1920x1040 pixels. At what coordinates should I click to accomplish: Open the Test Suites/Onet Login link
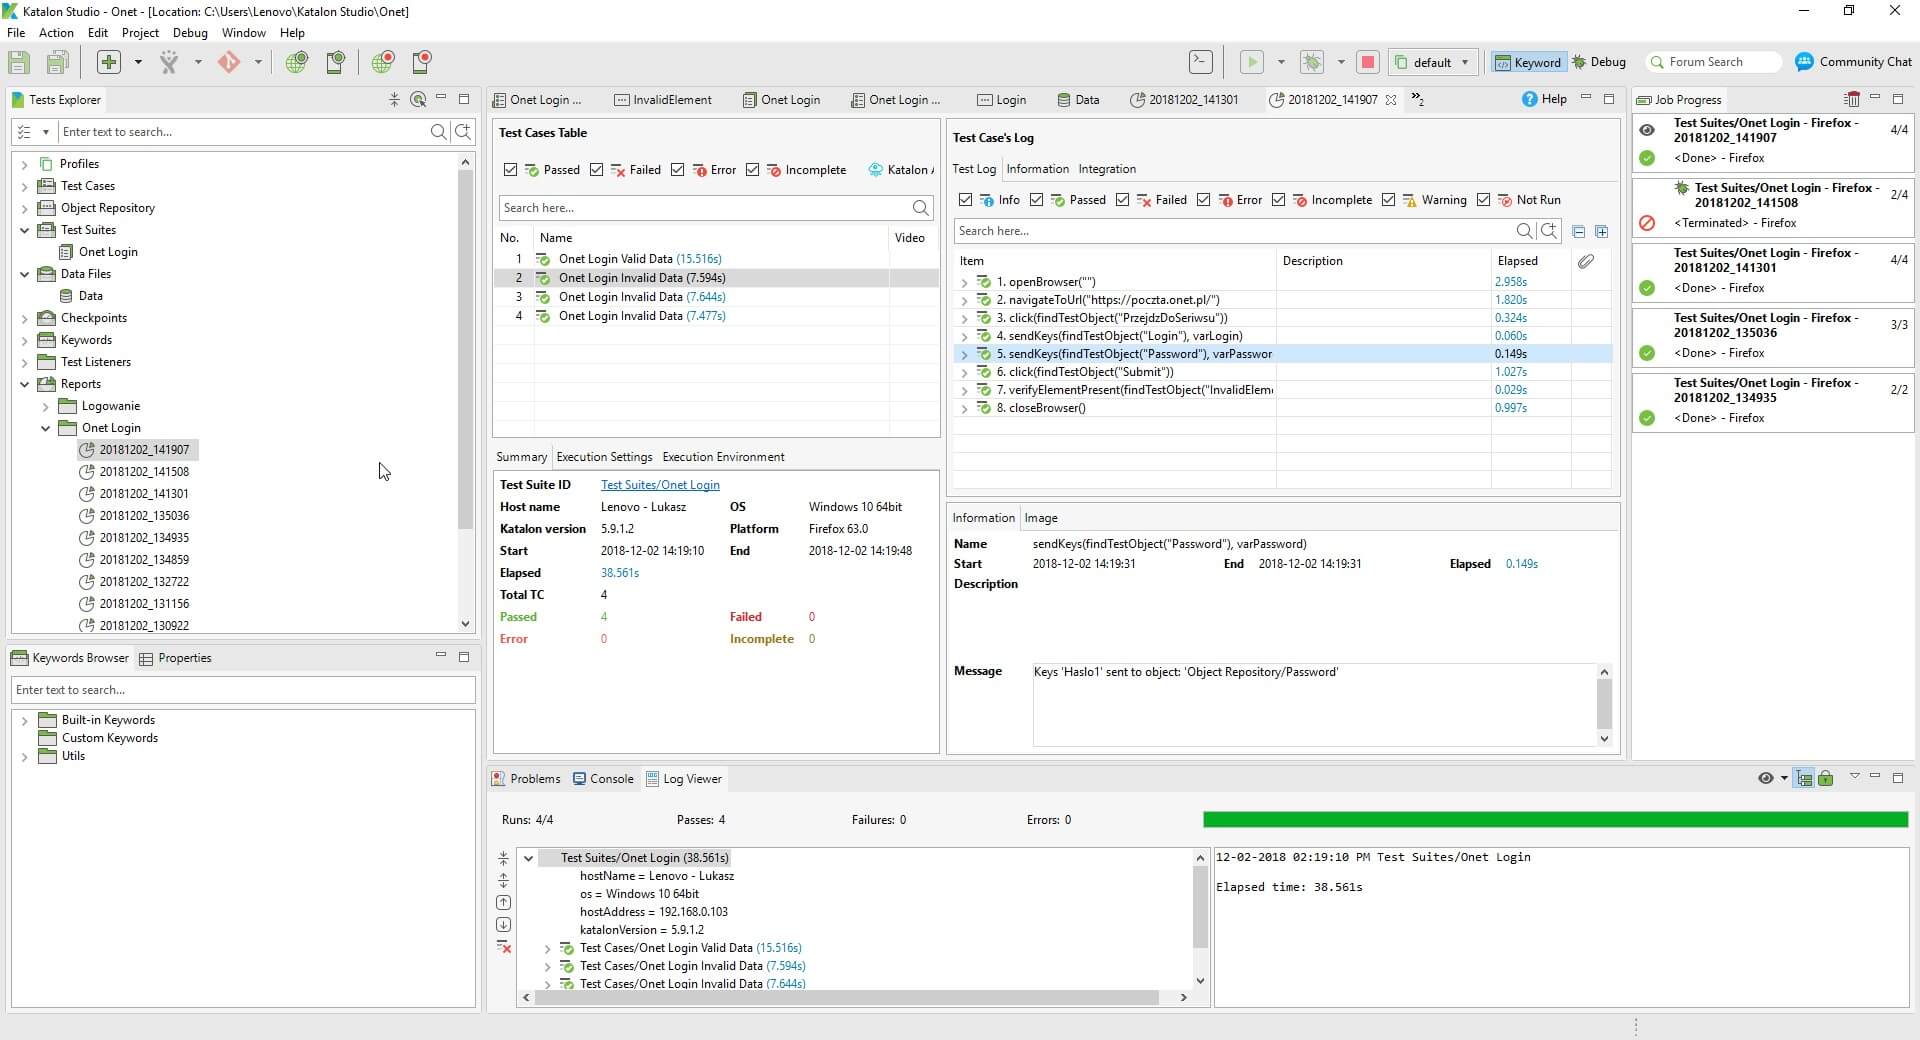pos(660,485)
